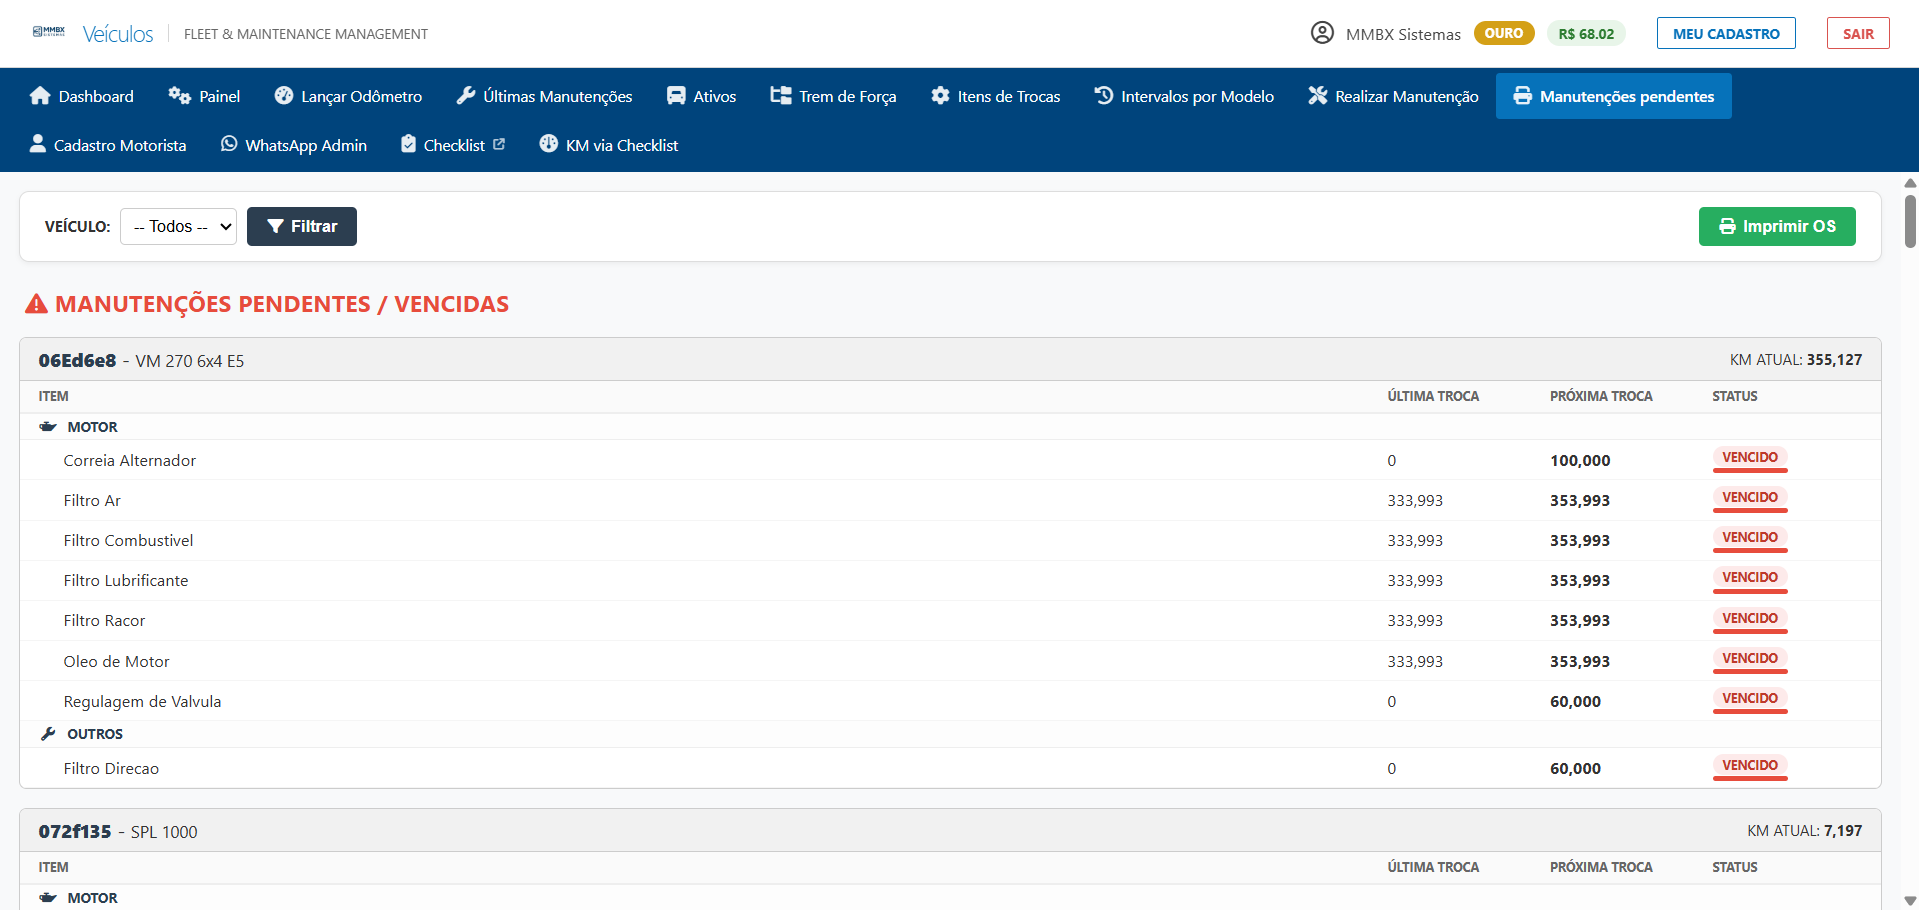
Task: Open WhatsApp Admin menu
Action: 294,145
